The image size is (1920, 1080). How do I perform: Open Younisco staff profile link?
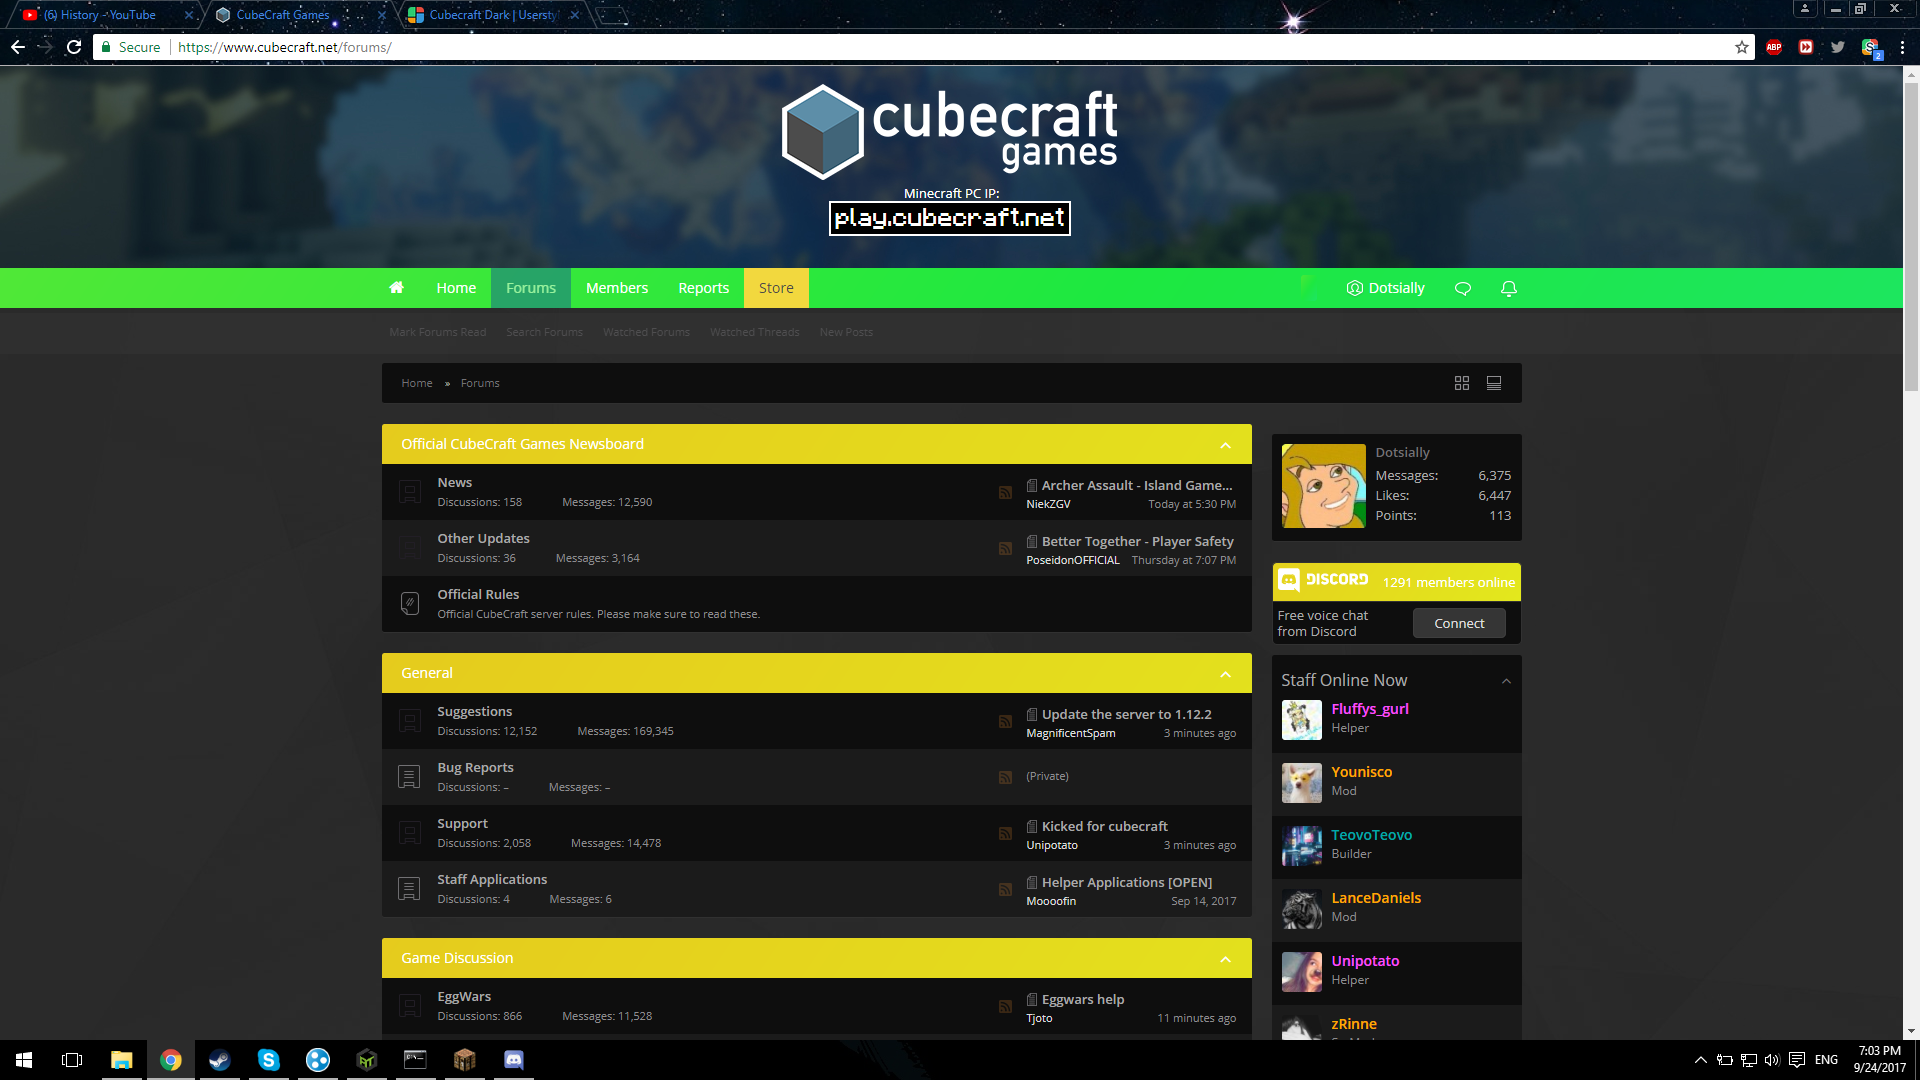click(1361, 772)
